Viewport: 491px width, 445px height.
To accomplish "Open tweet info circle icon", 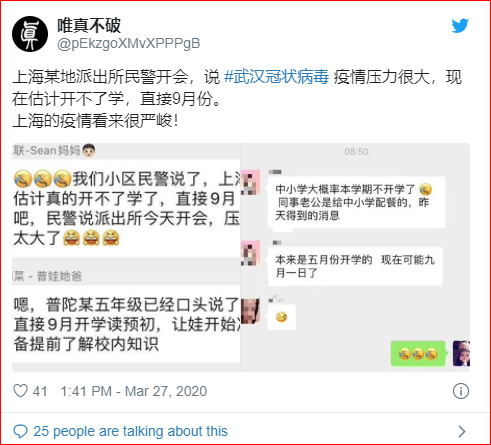I will [x=461, y=391].
